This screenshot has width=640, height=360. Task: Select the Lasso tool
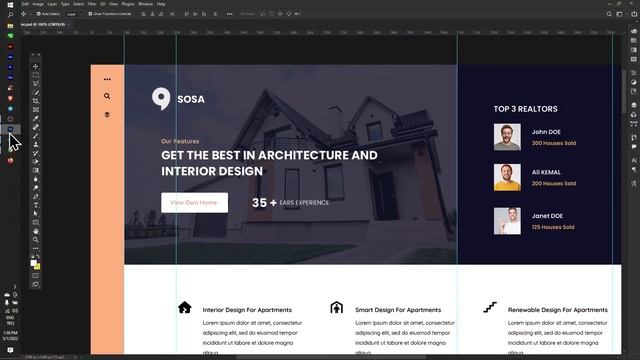pos(36,84)
